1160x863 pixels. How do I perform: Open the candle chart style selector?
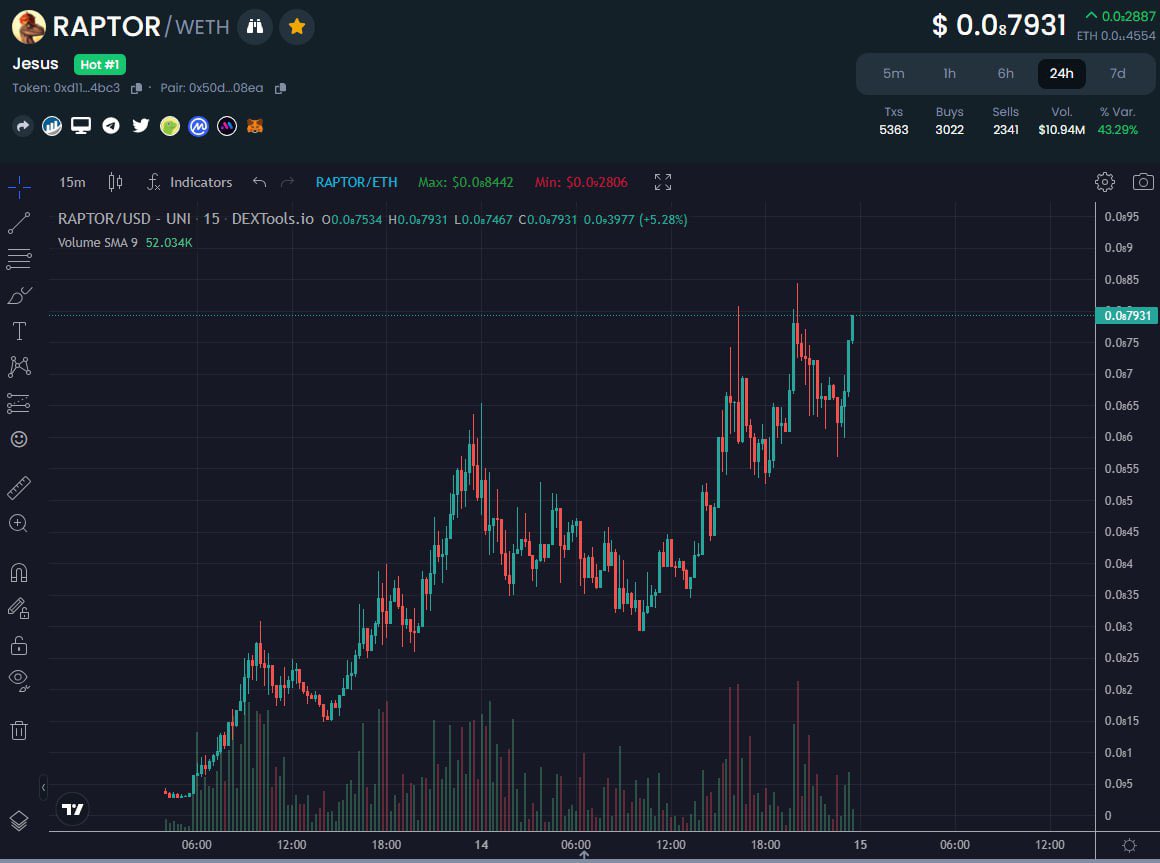(115, 182)
